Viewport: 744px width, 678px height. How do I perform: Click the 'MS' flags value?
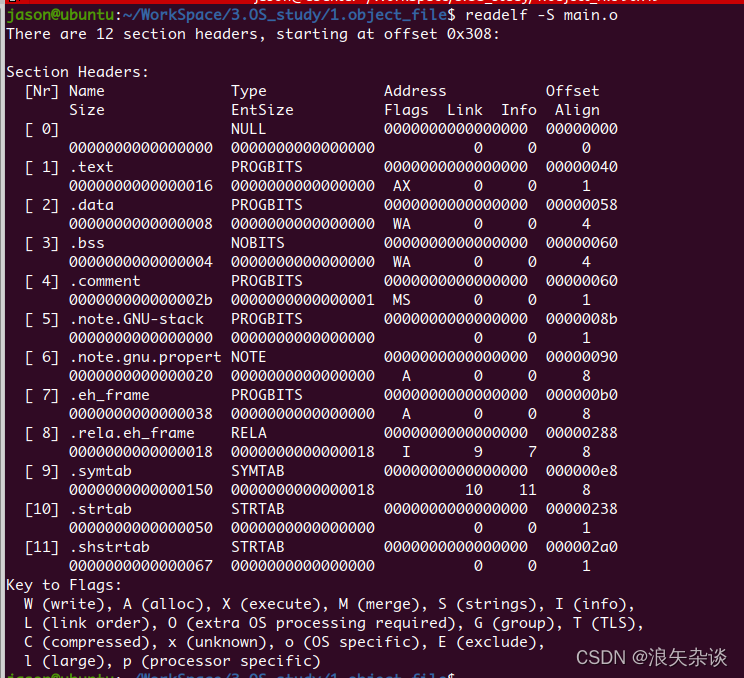[402, 300]
